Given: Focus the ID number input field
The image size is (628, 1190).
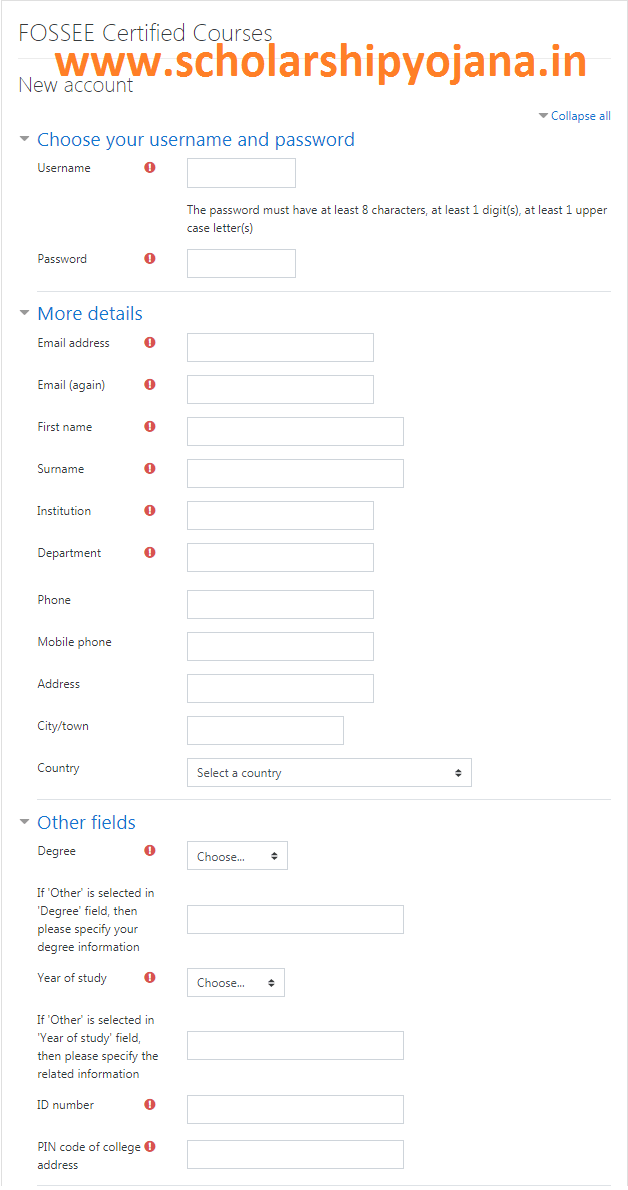Looking at the screenshot, I should pyautogui.click(x=295, y=1109).
